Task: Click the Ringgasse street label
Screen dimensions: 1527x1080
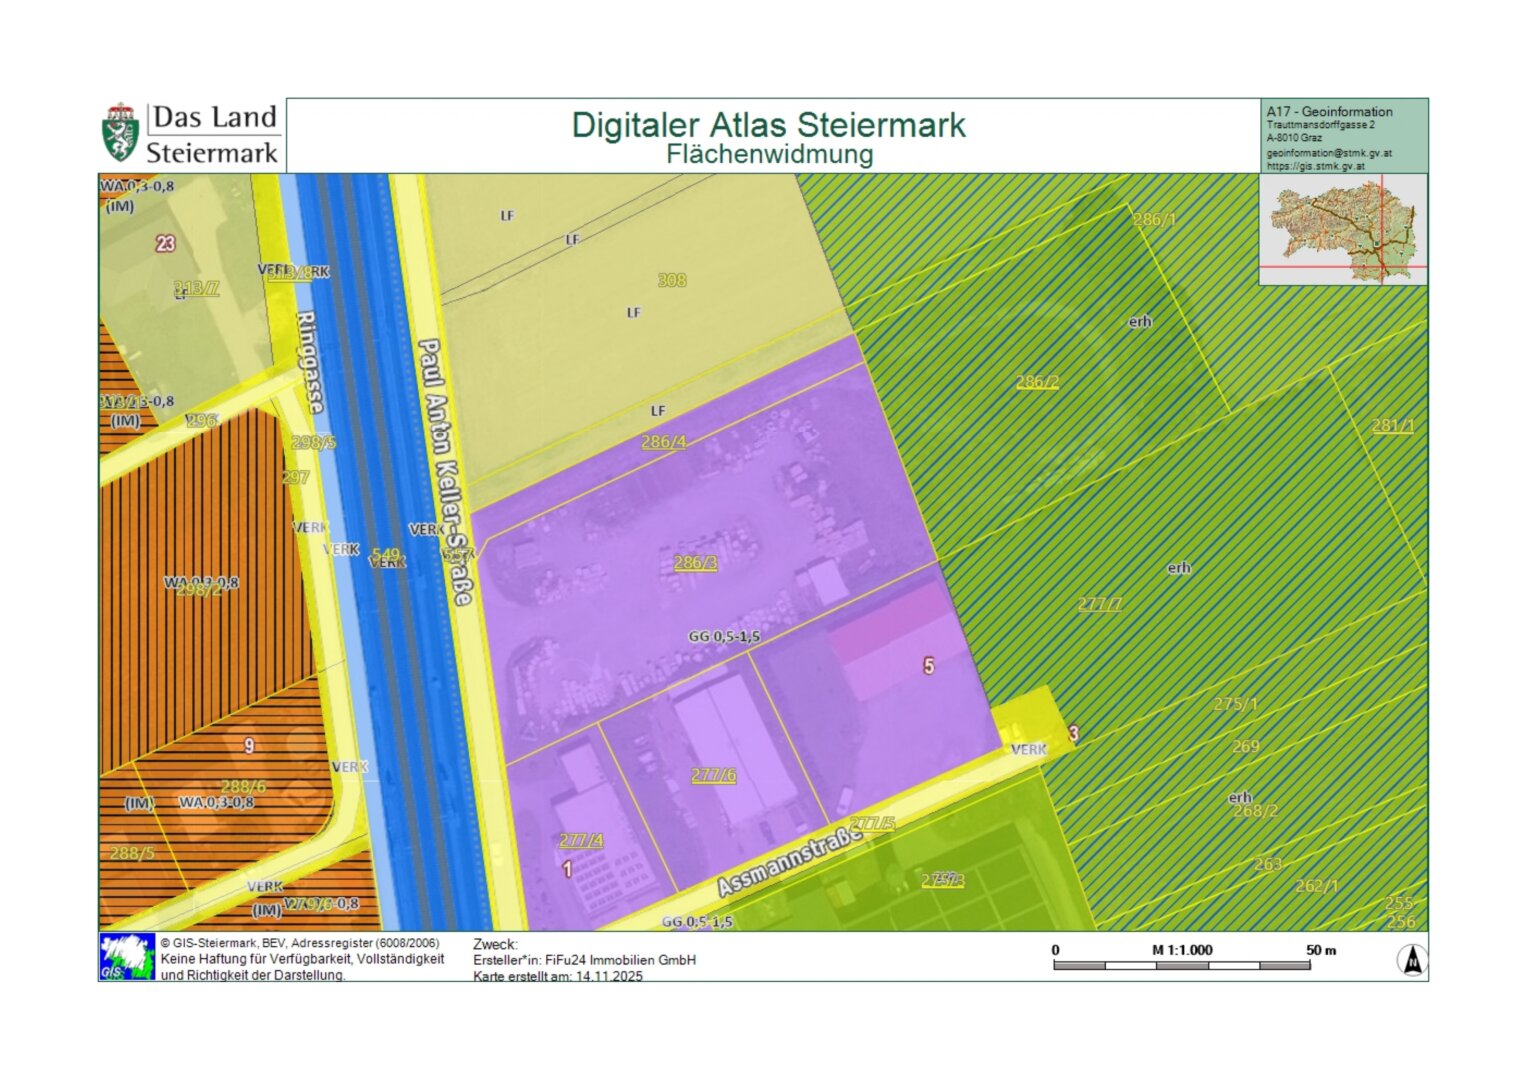Action: 309,362
